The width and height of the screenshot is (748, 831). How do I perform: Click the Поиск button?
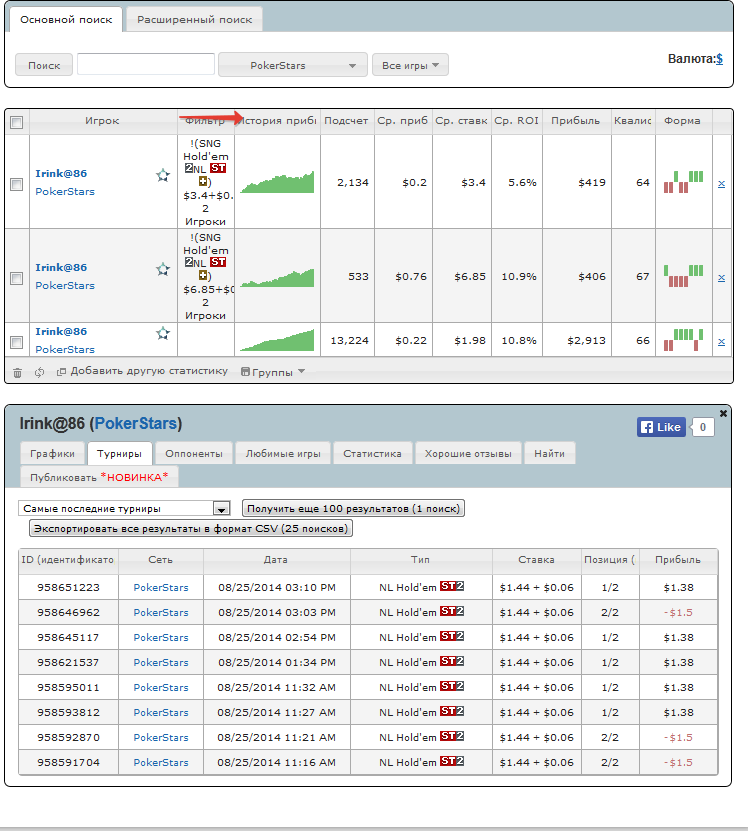click(x=44, y=65)
